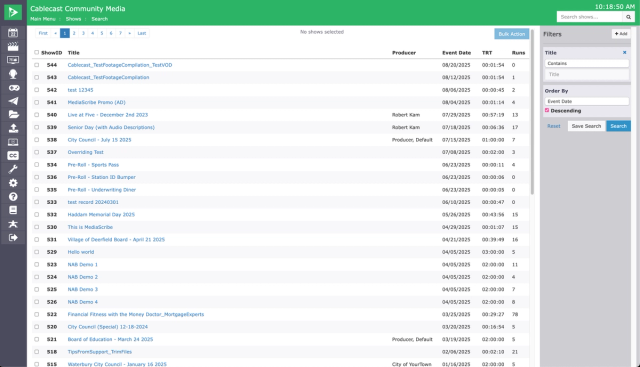Click Shows in the breadcrumb
Viewport: 640px width, 367px height.
tap(73, 19)
